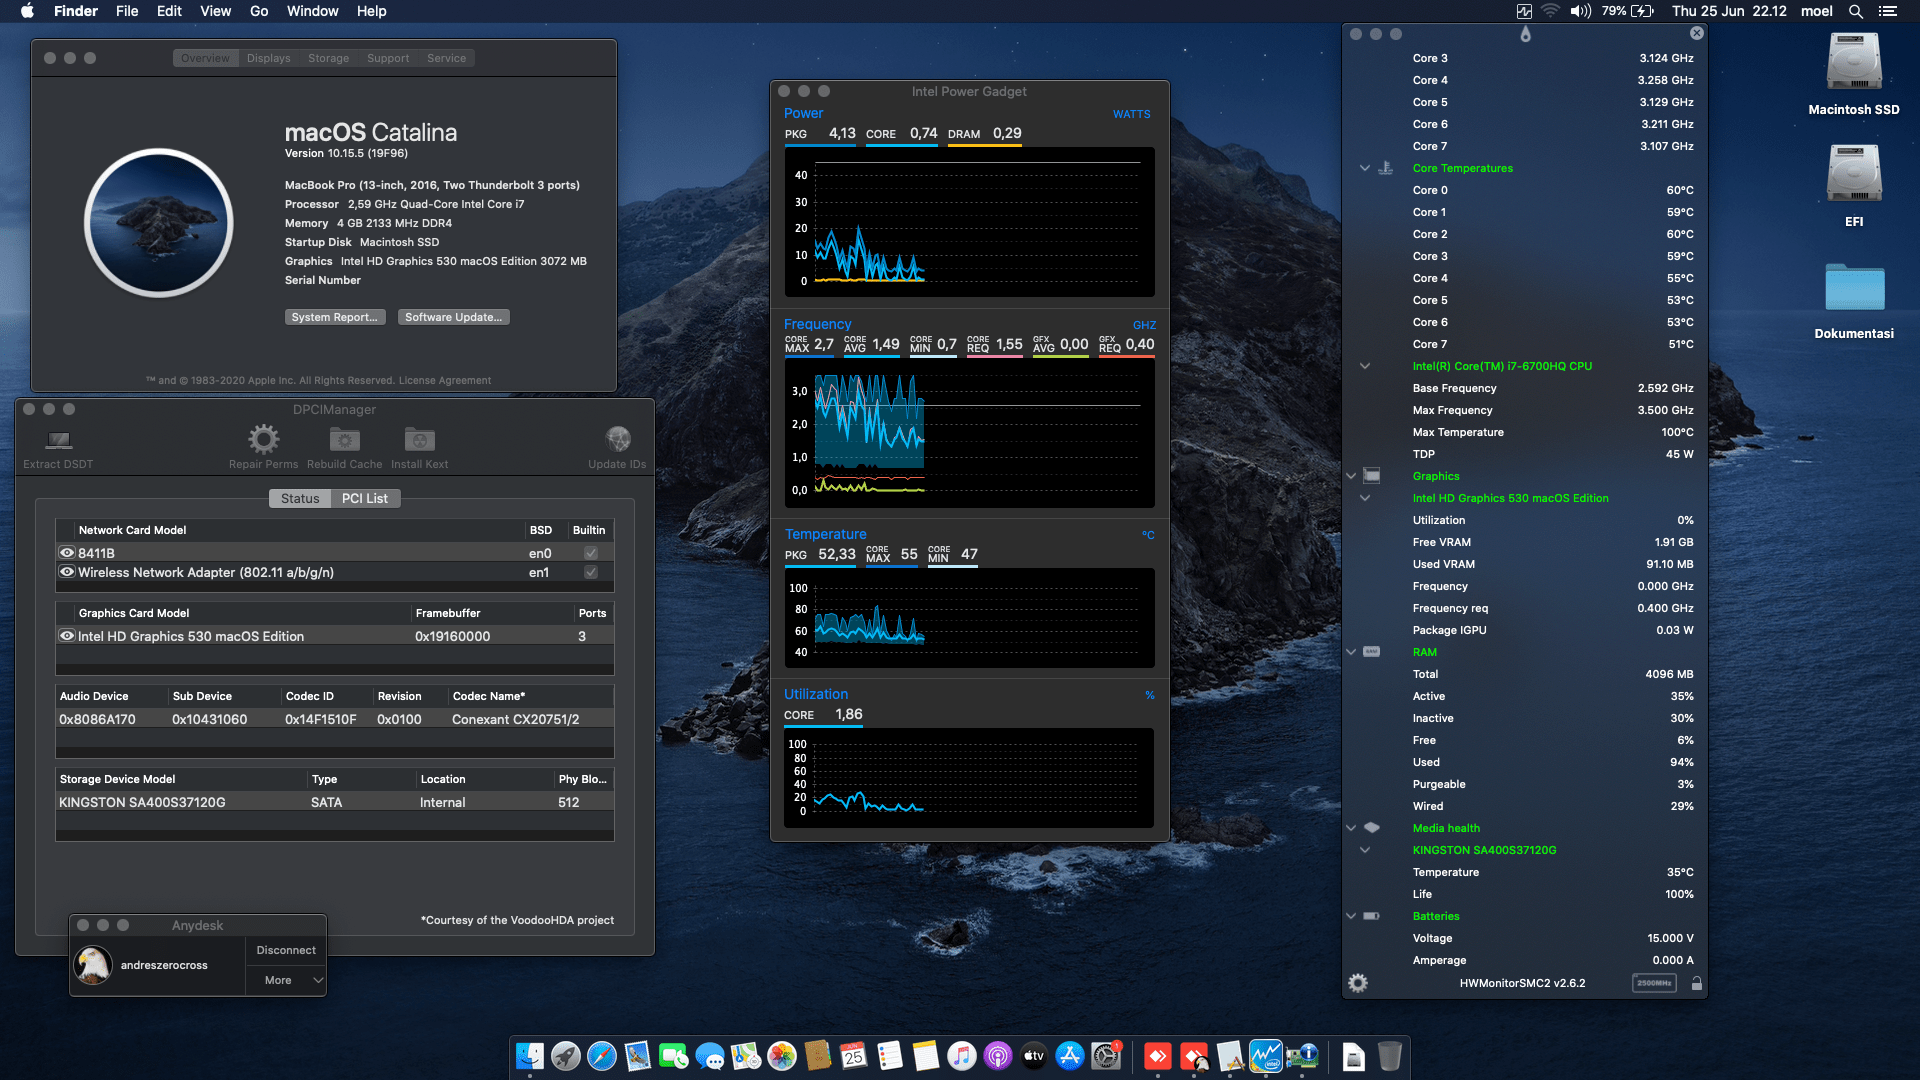Collapse the RAM group
The height and width of the screenshot is (1080, 1920).
1351,652
